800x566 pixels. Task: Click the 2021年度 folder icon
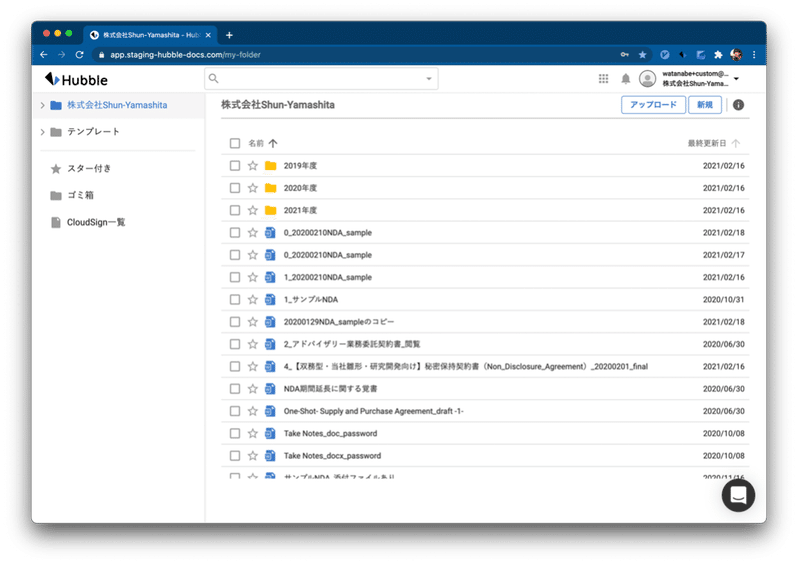270,210
